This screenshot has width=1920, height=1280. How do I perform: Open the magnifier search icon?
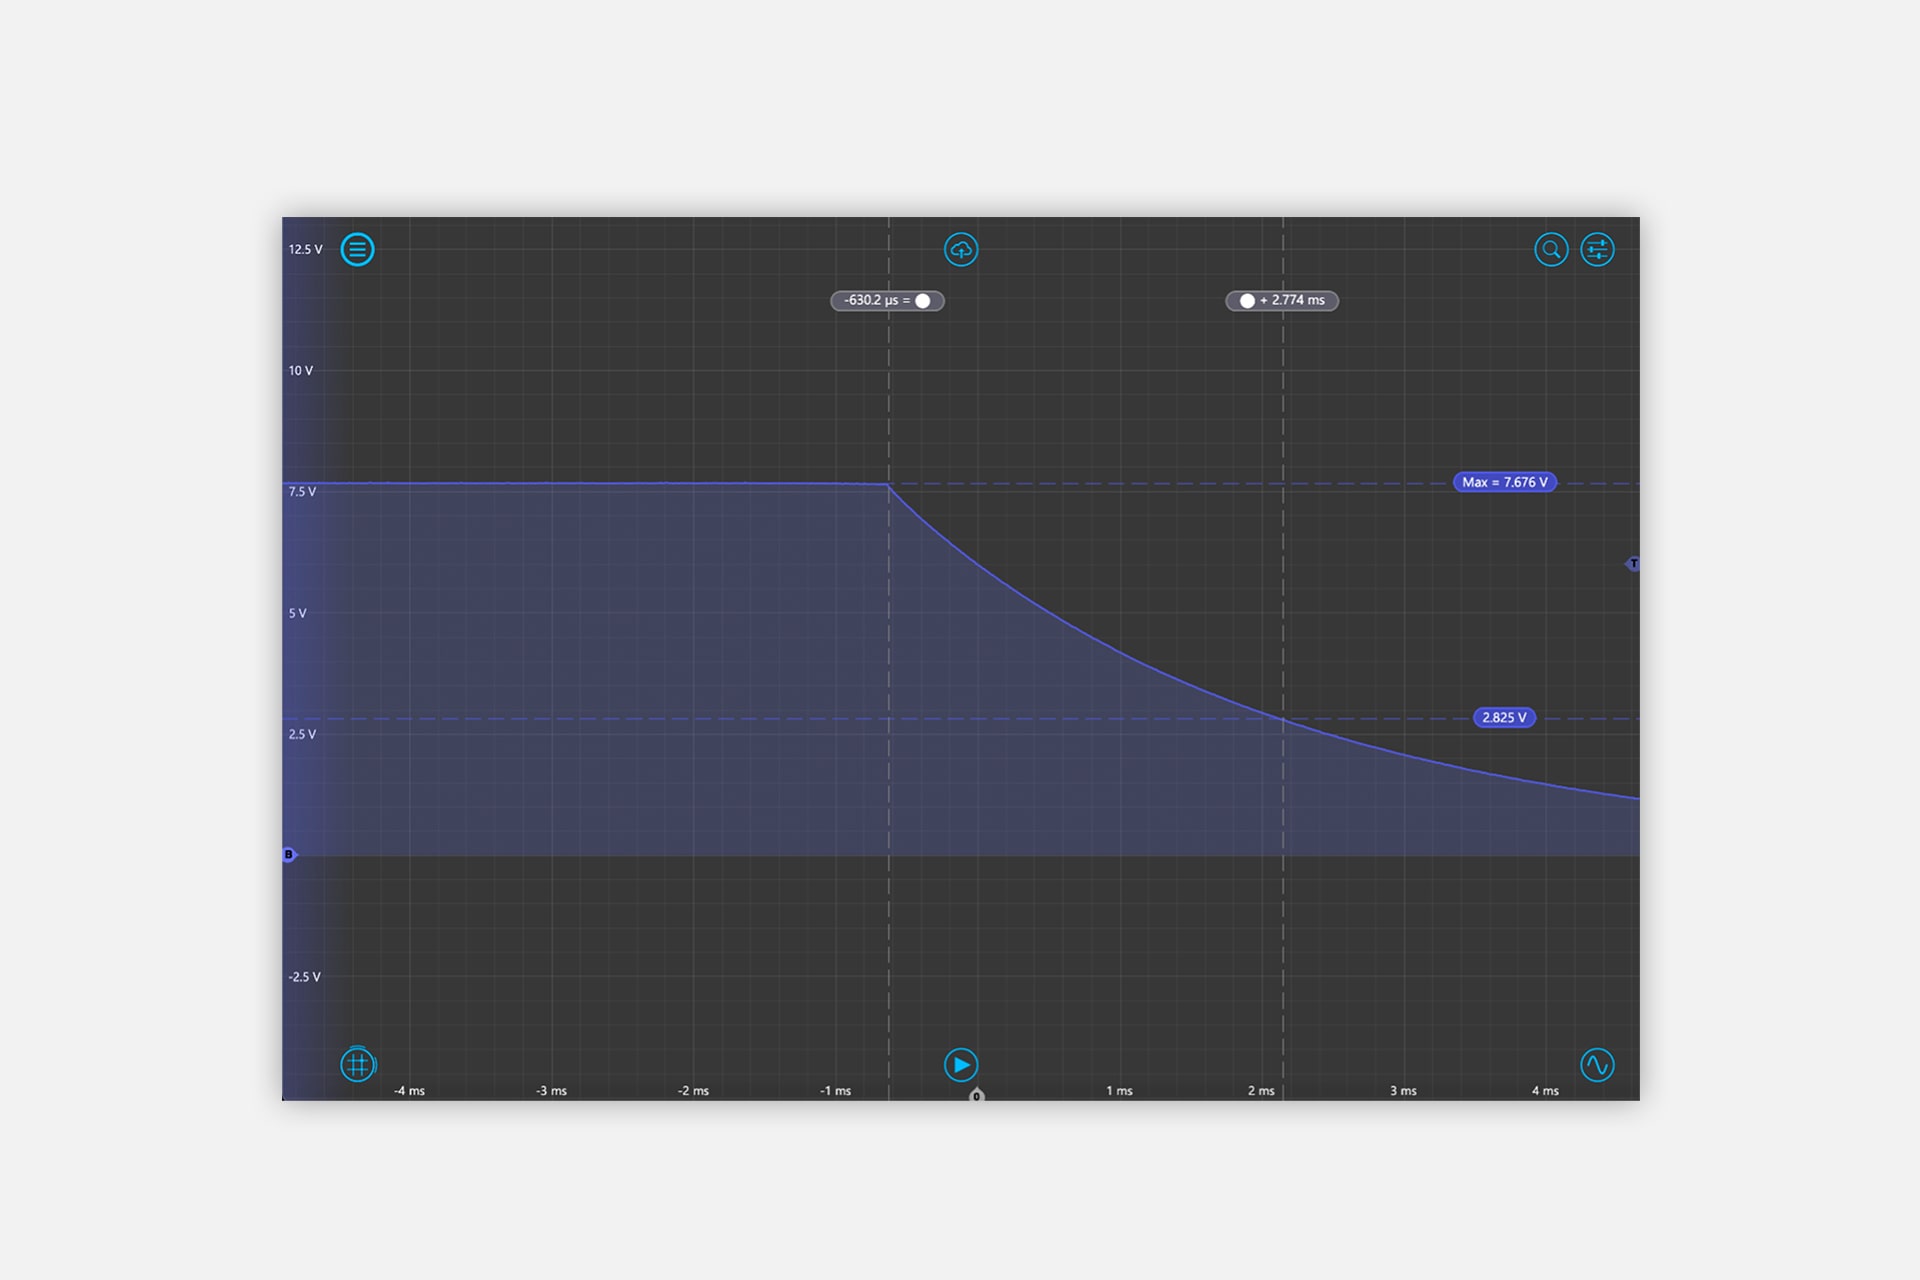[x=1551, y=249]
